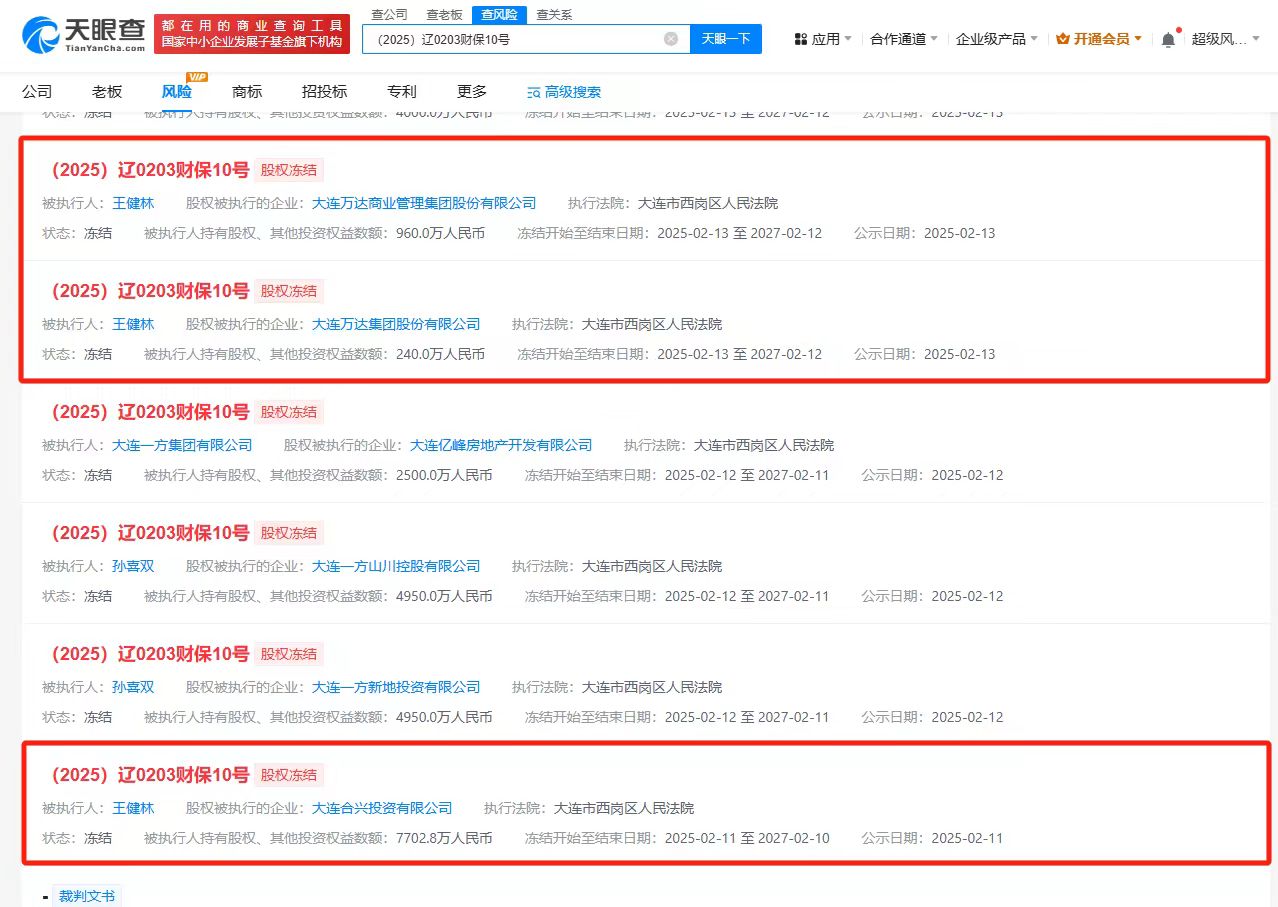Image resolution: width=1278 pixels, height=907 pixels.
Task: Open 高级搜索 advanced search icon
Action: [534, 92]
